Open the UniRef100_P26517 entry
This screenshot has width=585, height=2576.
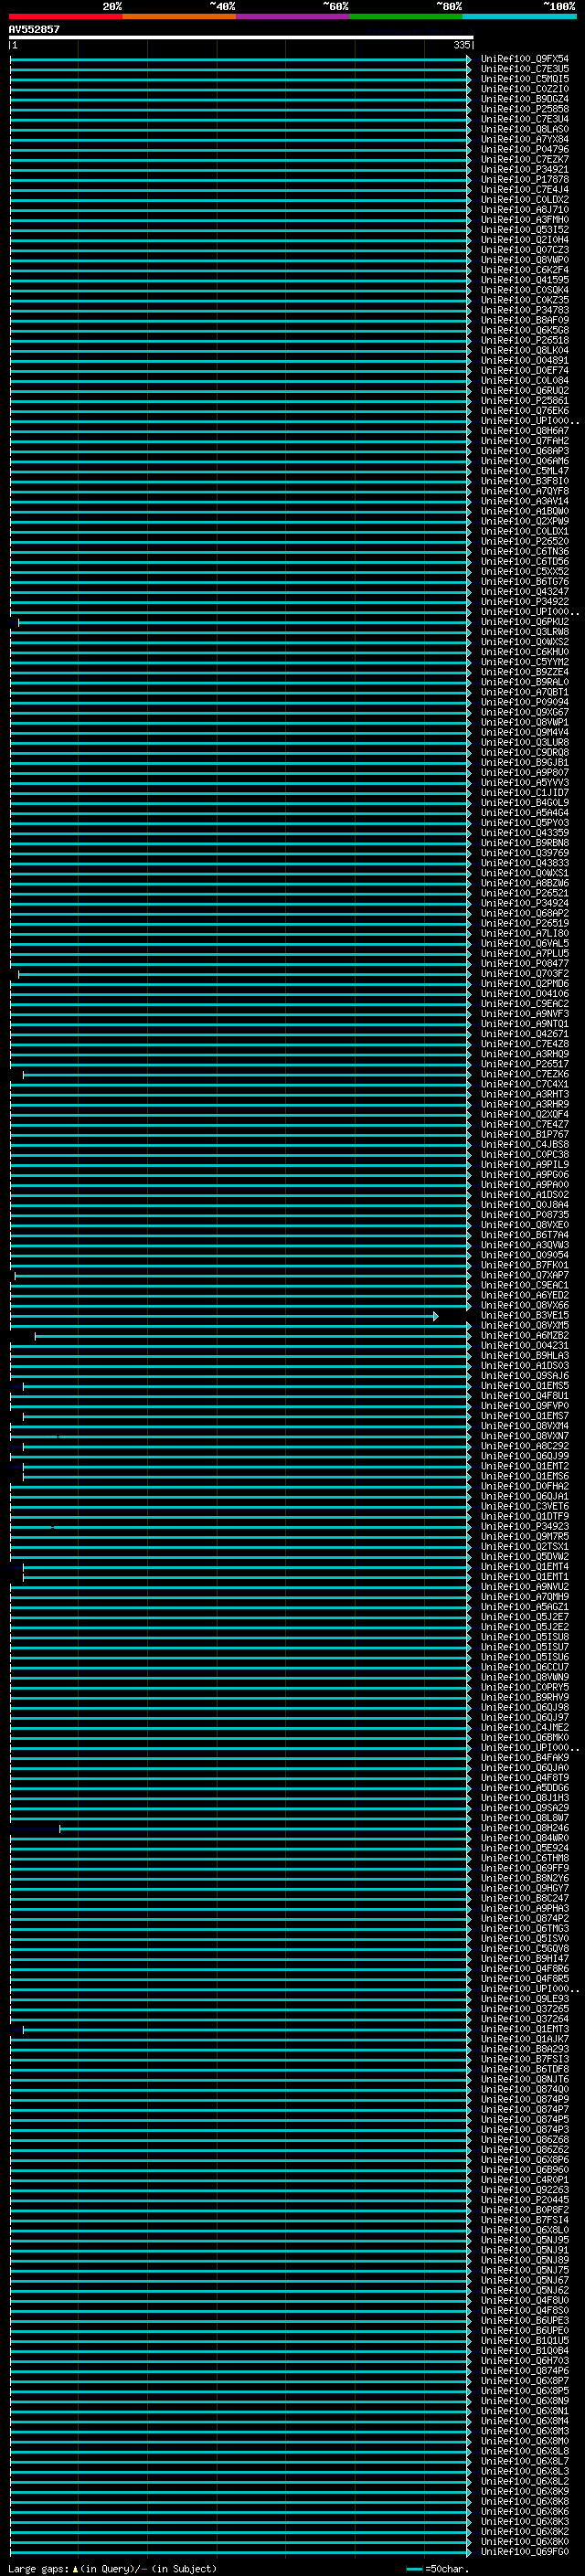coord(524,1064)
